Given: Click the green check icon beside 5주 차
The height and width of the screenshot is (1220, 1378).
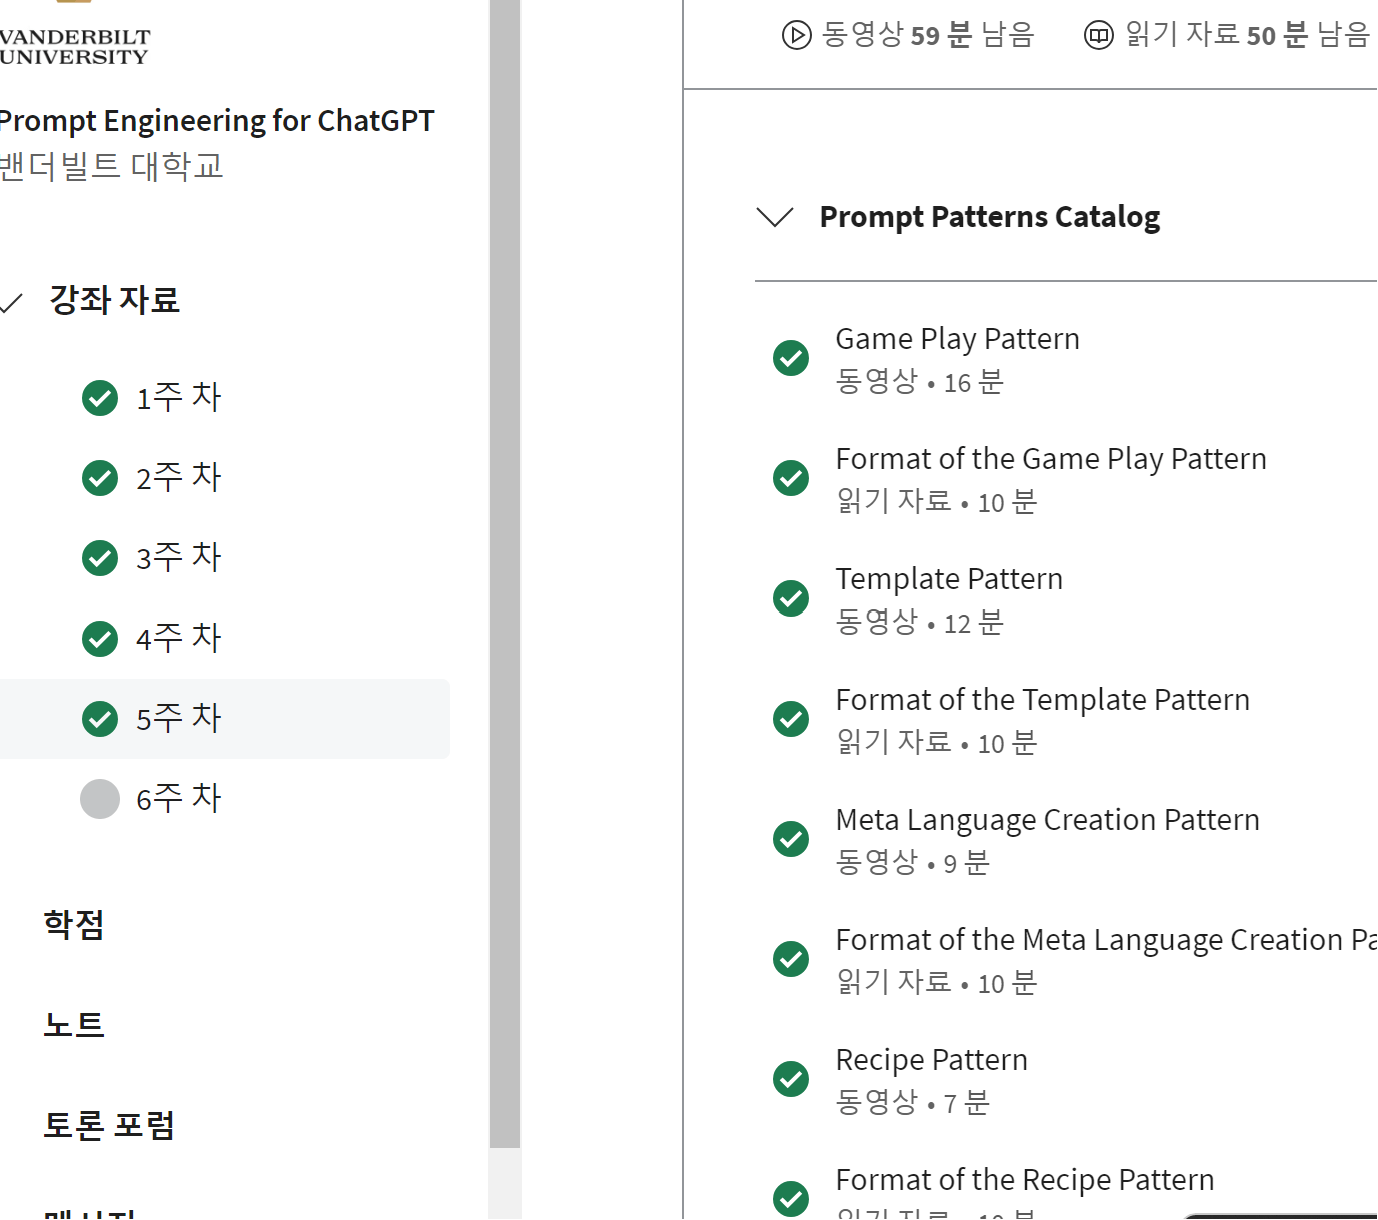Looking at the screenshot, I should [x=100, y=719].
